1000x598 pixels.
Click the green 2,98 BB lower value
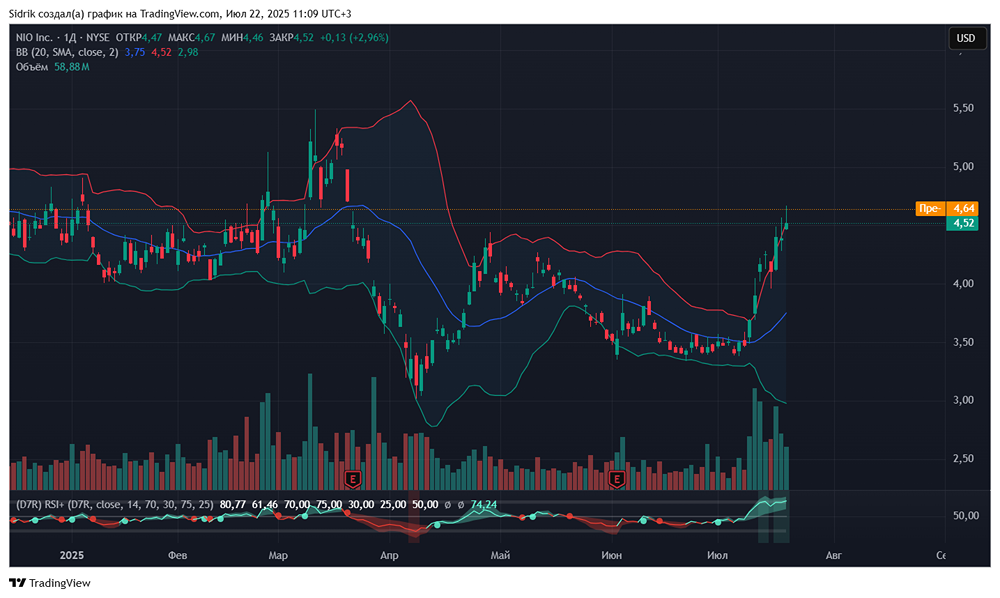pyautogui.click(x=188, y=52)
